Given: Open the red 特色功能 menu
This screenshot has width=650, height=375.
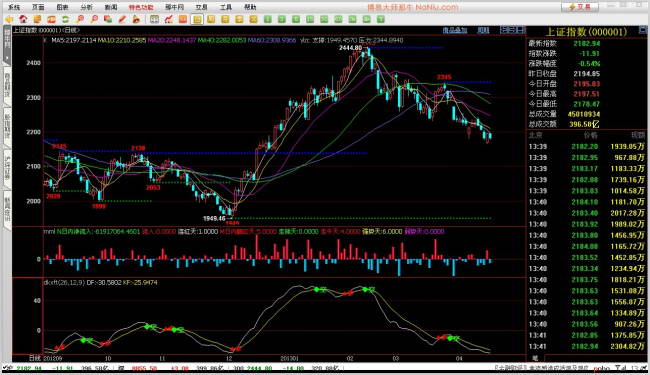Looking at the screenshot, I should click(141, 7).
